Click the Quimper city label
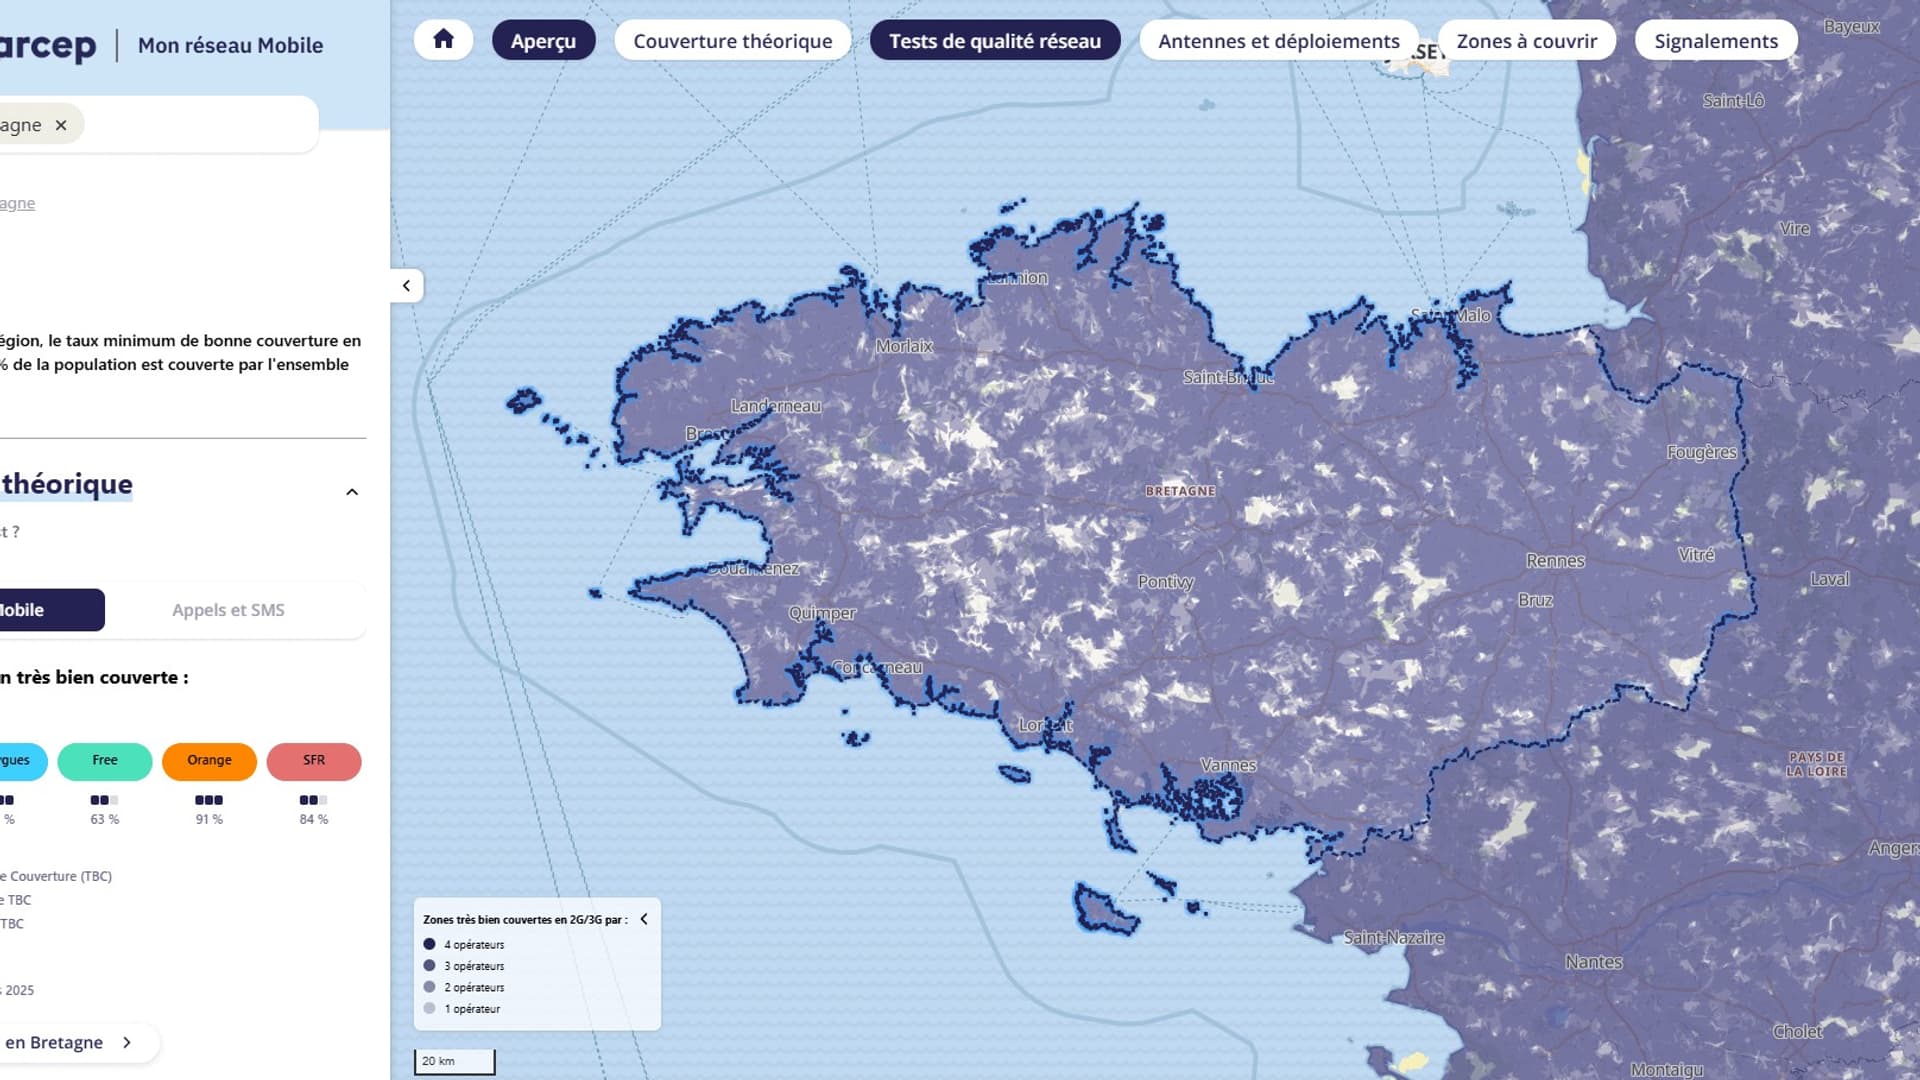The image size is (1920, 1080). (x=822, y=613)
